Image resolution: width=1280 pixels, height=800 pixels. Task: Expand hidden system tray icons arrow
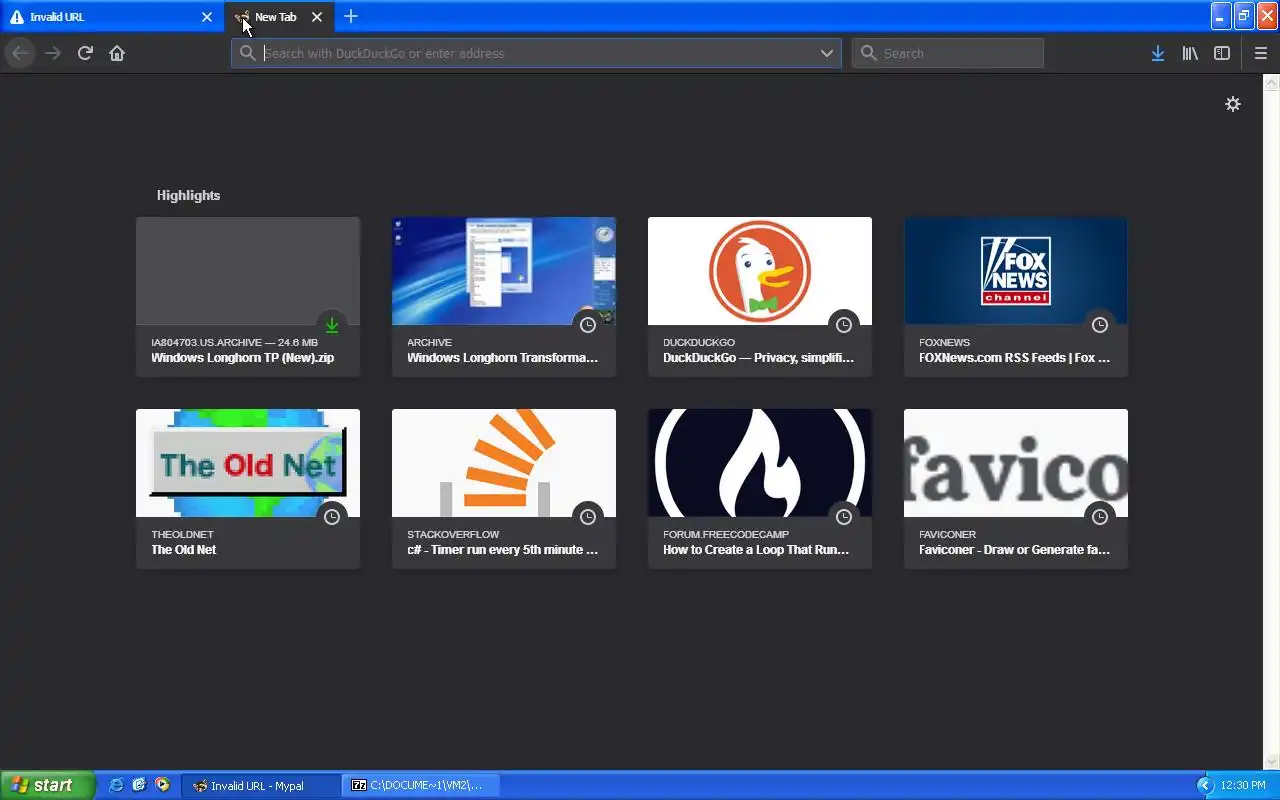tap(1205, 785)
